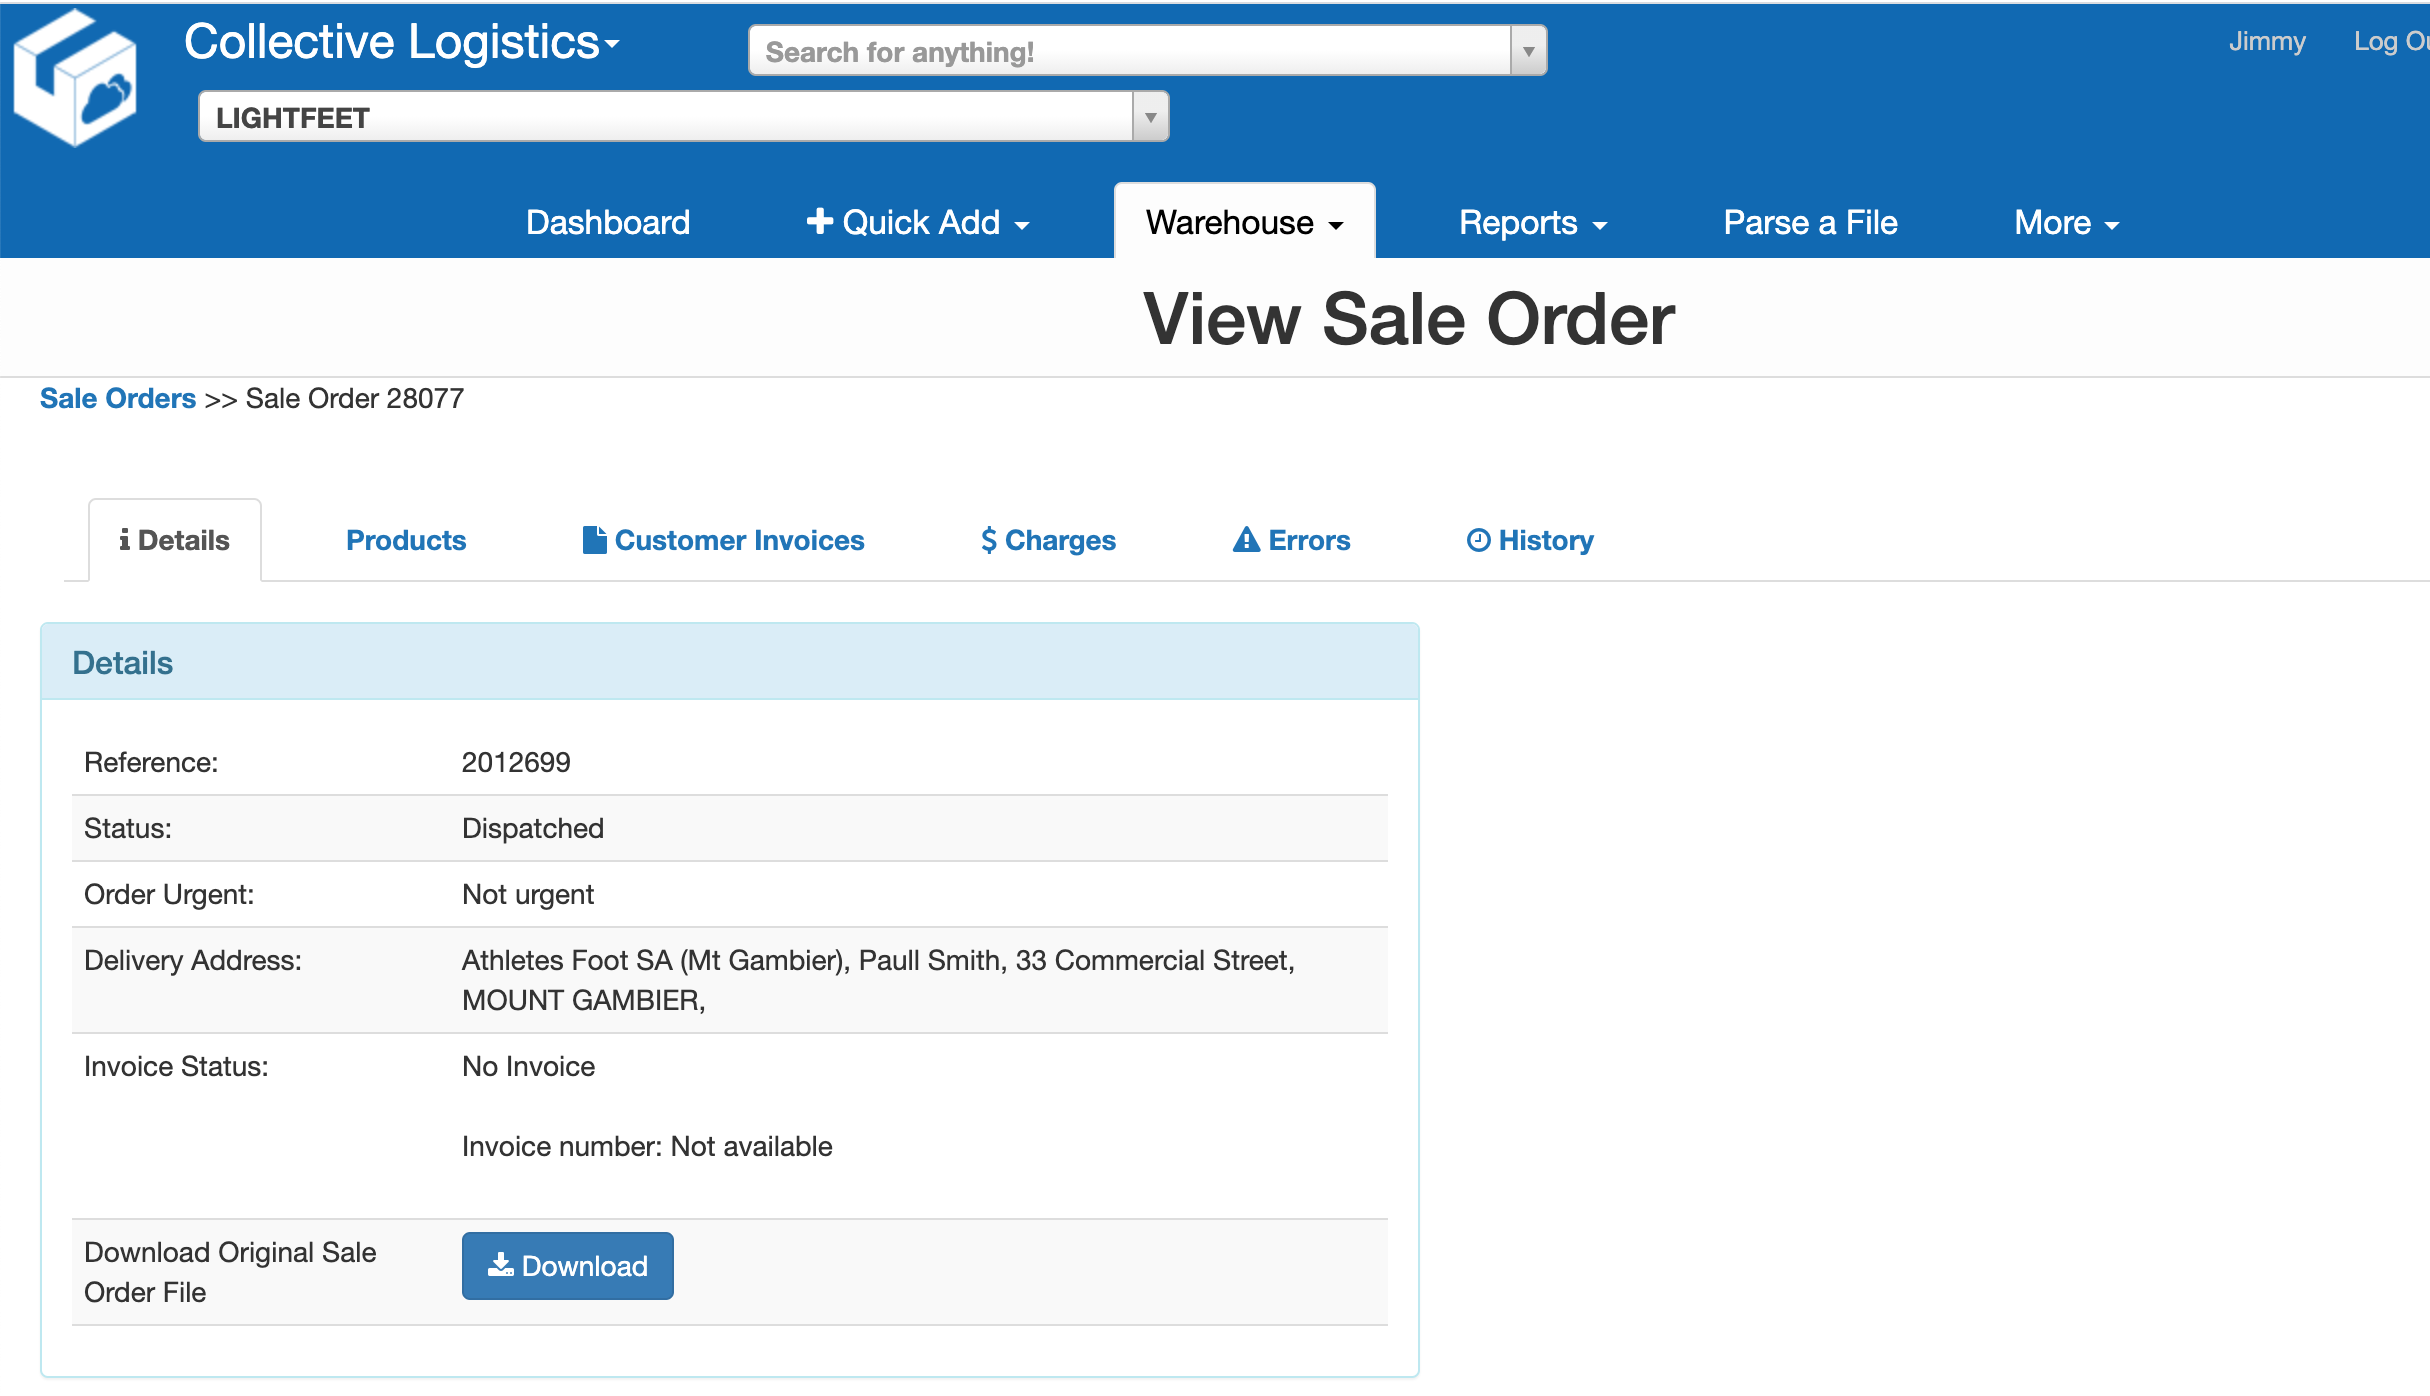Click the info icon on the Details tab
This screenshot has height=1396, width=2430.
coord(124,540)
